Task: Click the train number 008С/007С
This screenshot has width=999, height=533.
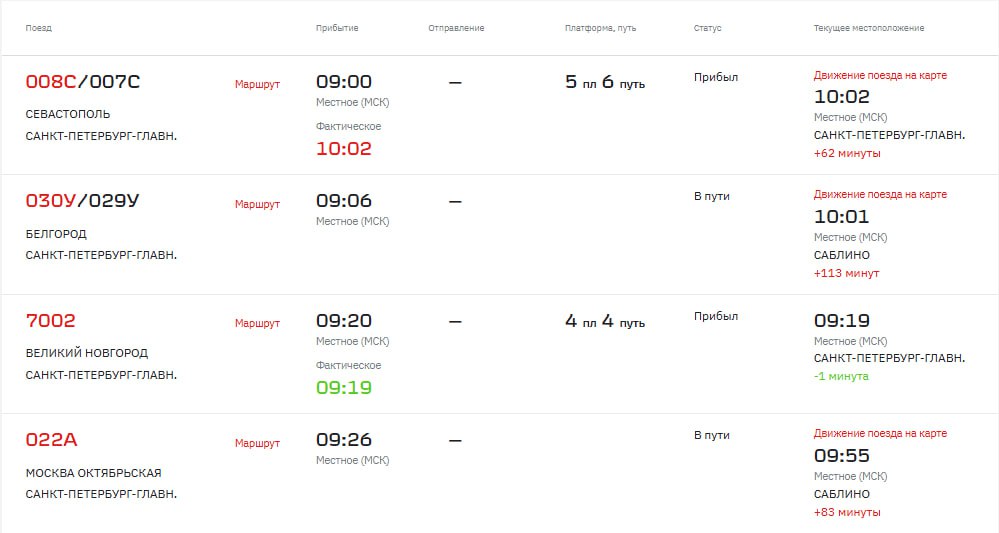Action: point(82,82)
